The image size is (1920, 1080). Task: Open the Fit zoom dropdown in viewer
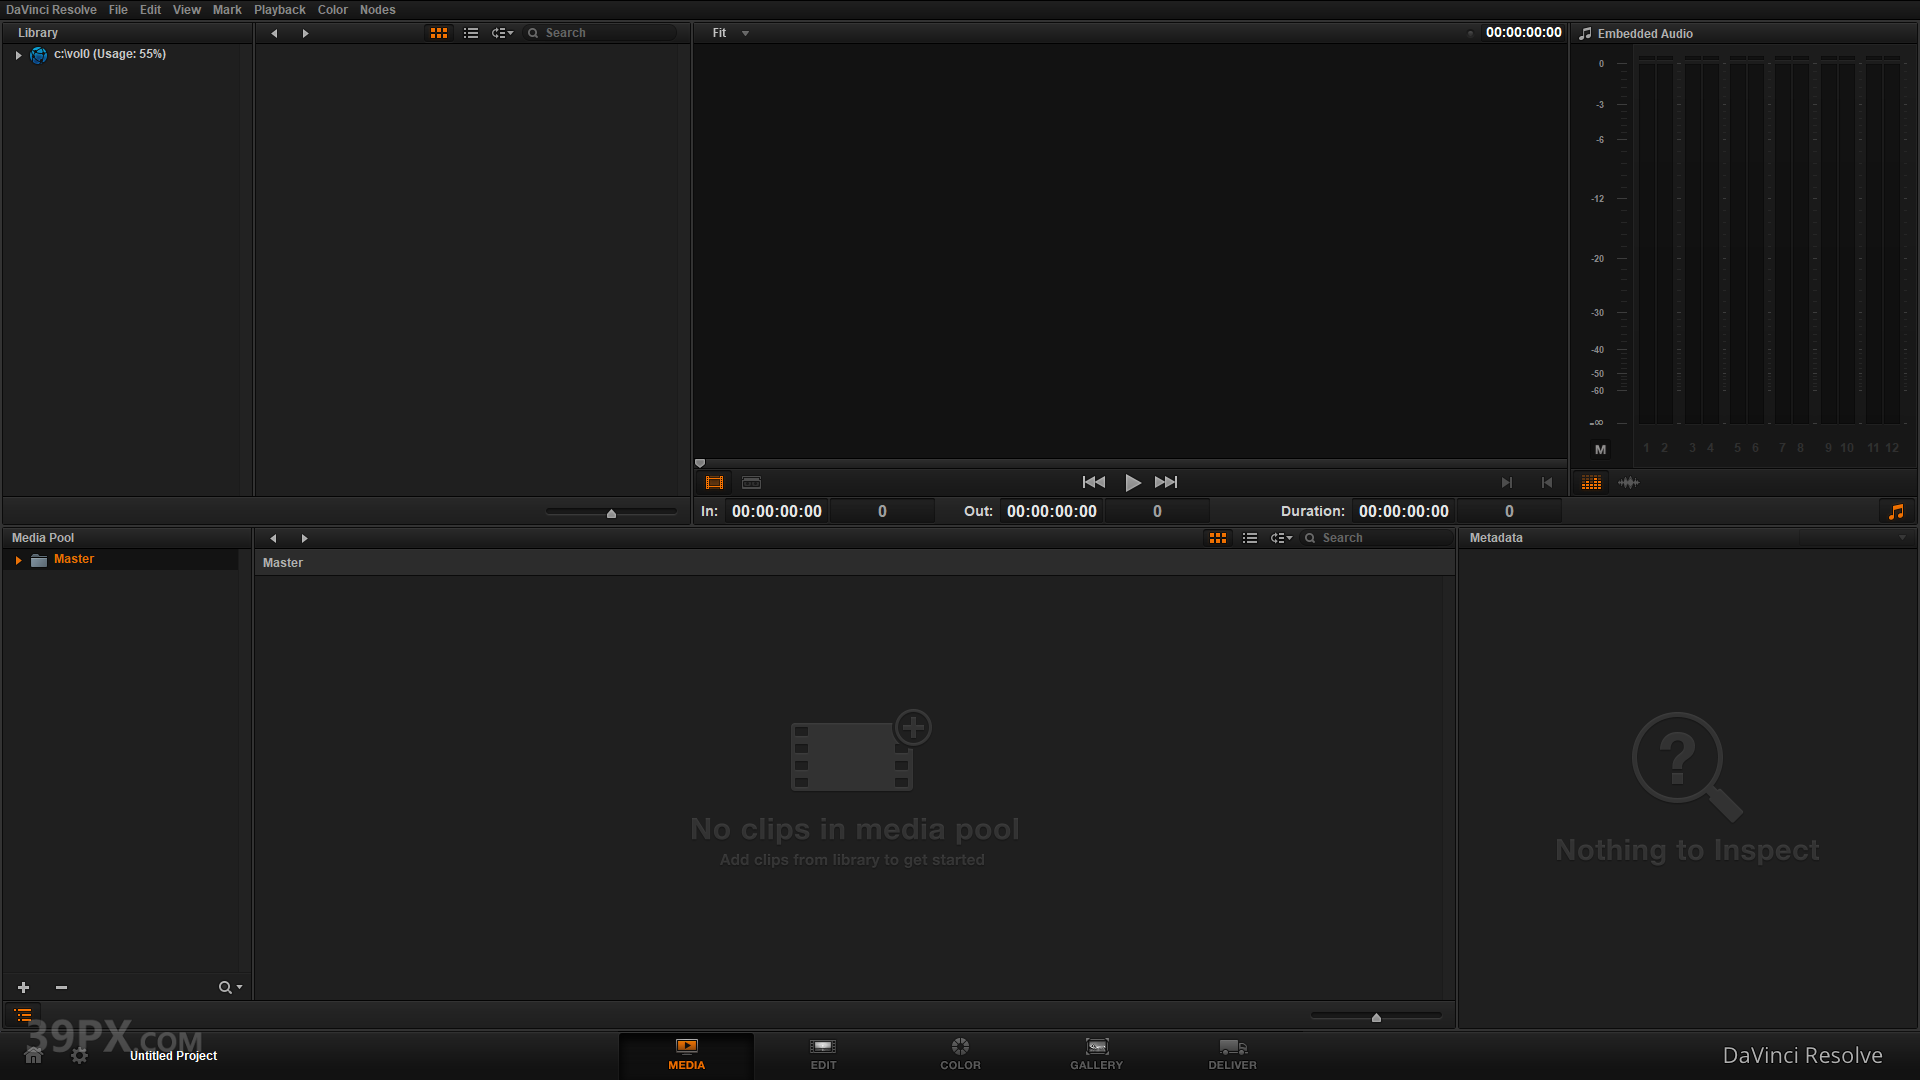tap(729, 32)
